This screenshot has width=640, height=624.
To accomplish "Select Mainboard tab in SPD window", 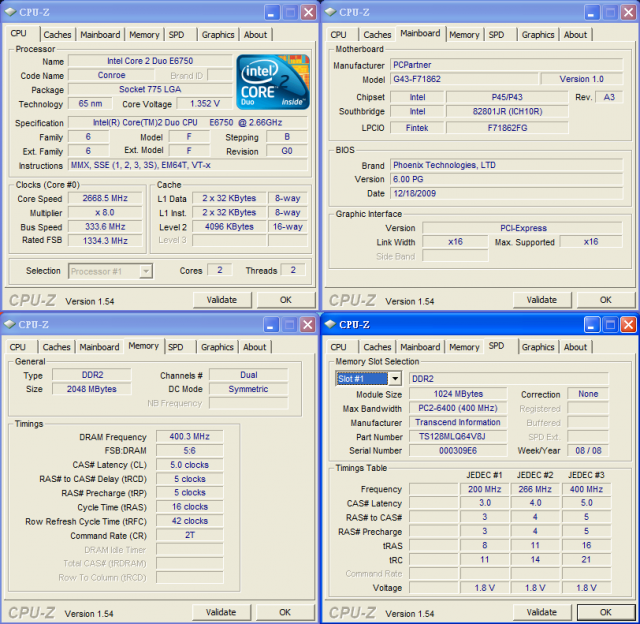I will pyautogui.click(x=420, y=347).
